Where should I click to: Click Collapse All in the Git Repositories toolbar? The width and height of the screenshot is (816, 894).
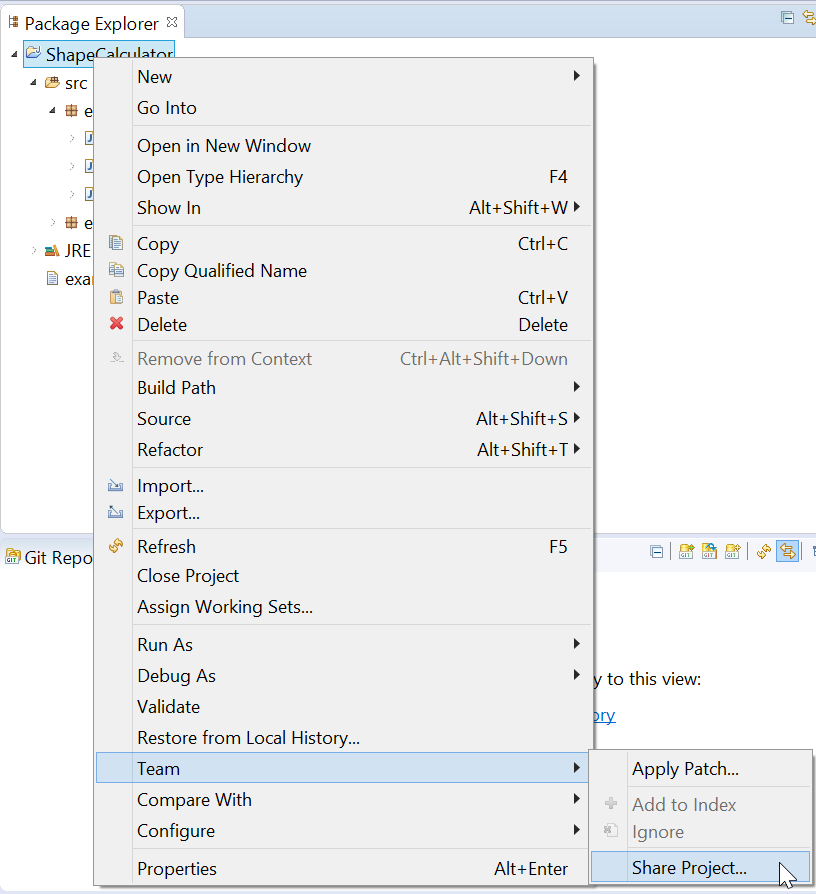tap(657, 551)
